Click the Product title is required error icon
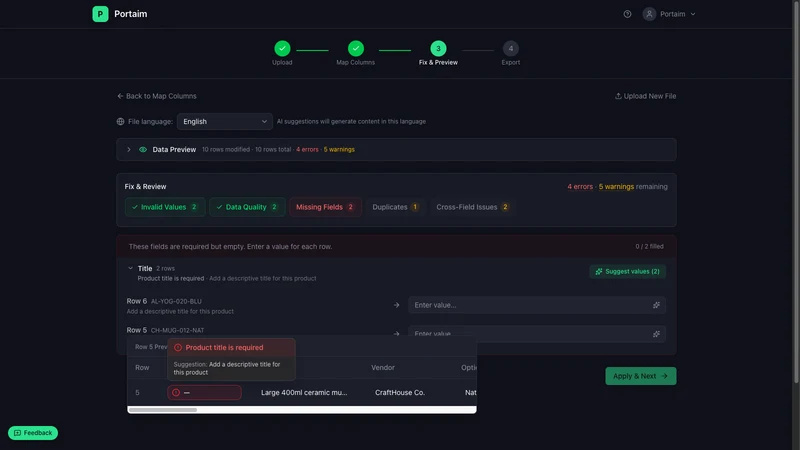Screen dimensions: 800x450 tap(178, 347)
